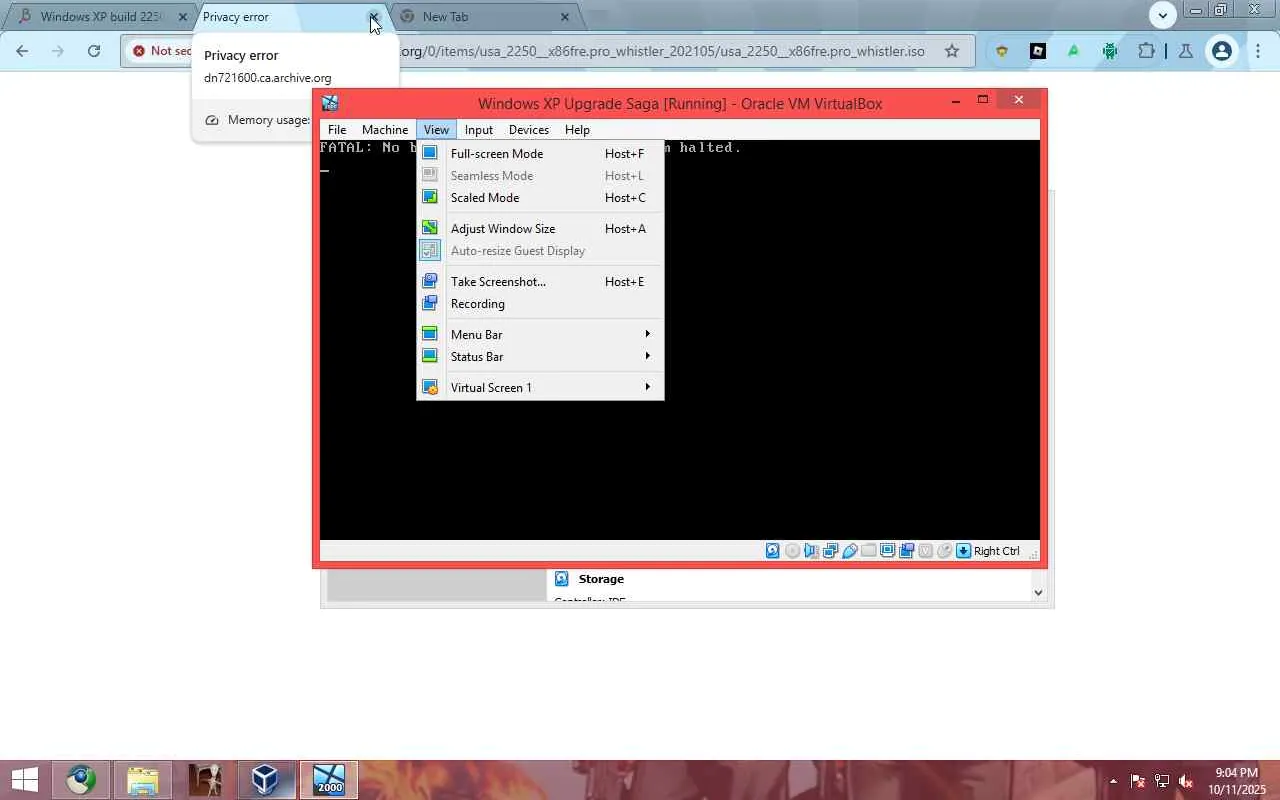Open the Windows Start button
The image size is (1280, 800).
(25, 780)
